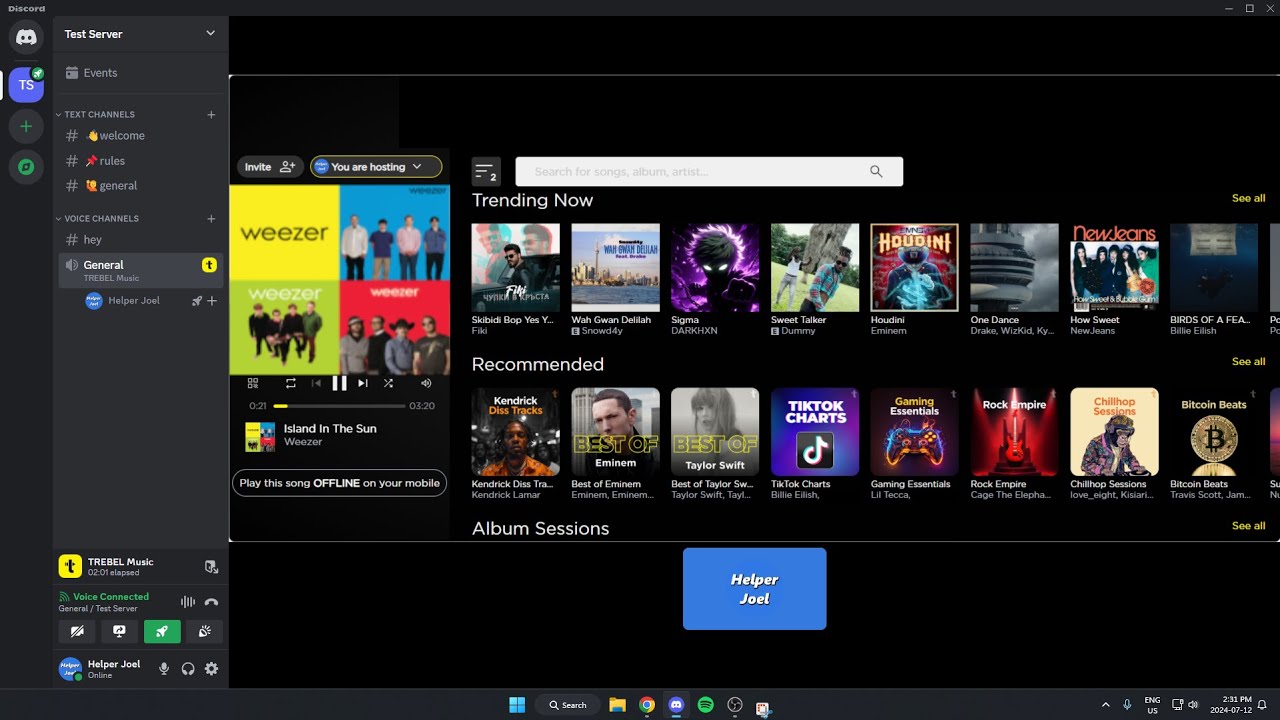Open the You are hosting dropdown
The width and height of the screenshot is (1280, 720).
(376, 167)
